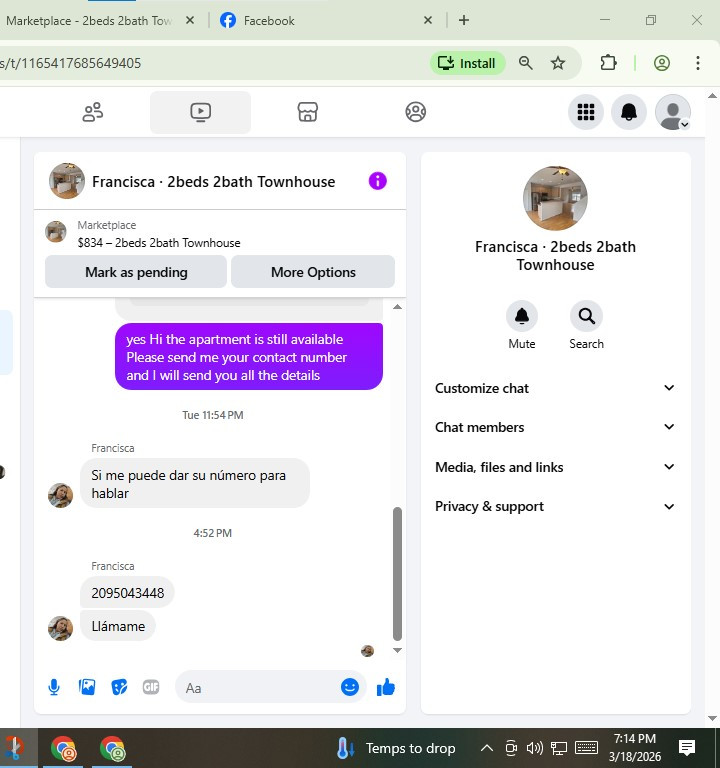Open the Marketplace storefront icon
The width and height of the screenshot is (720, 768).
(x=308, y=112)
